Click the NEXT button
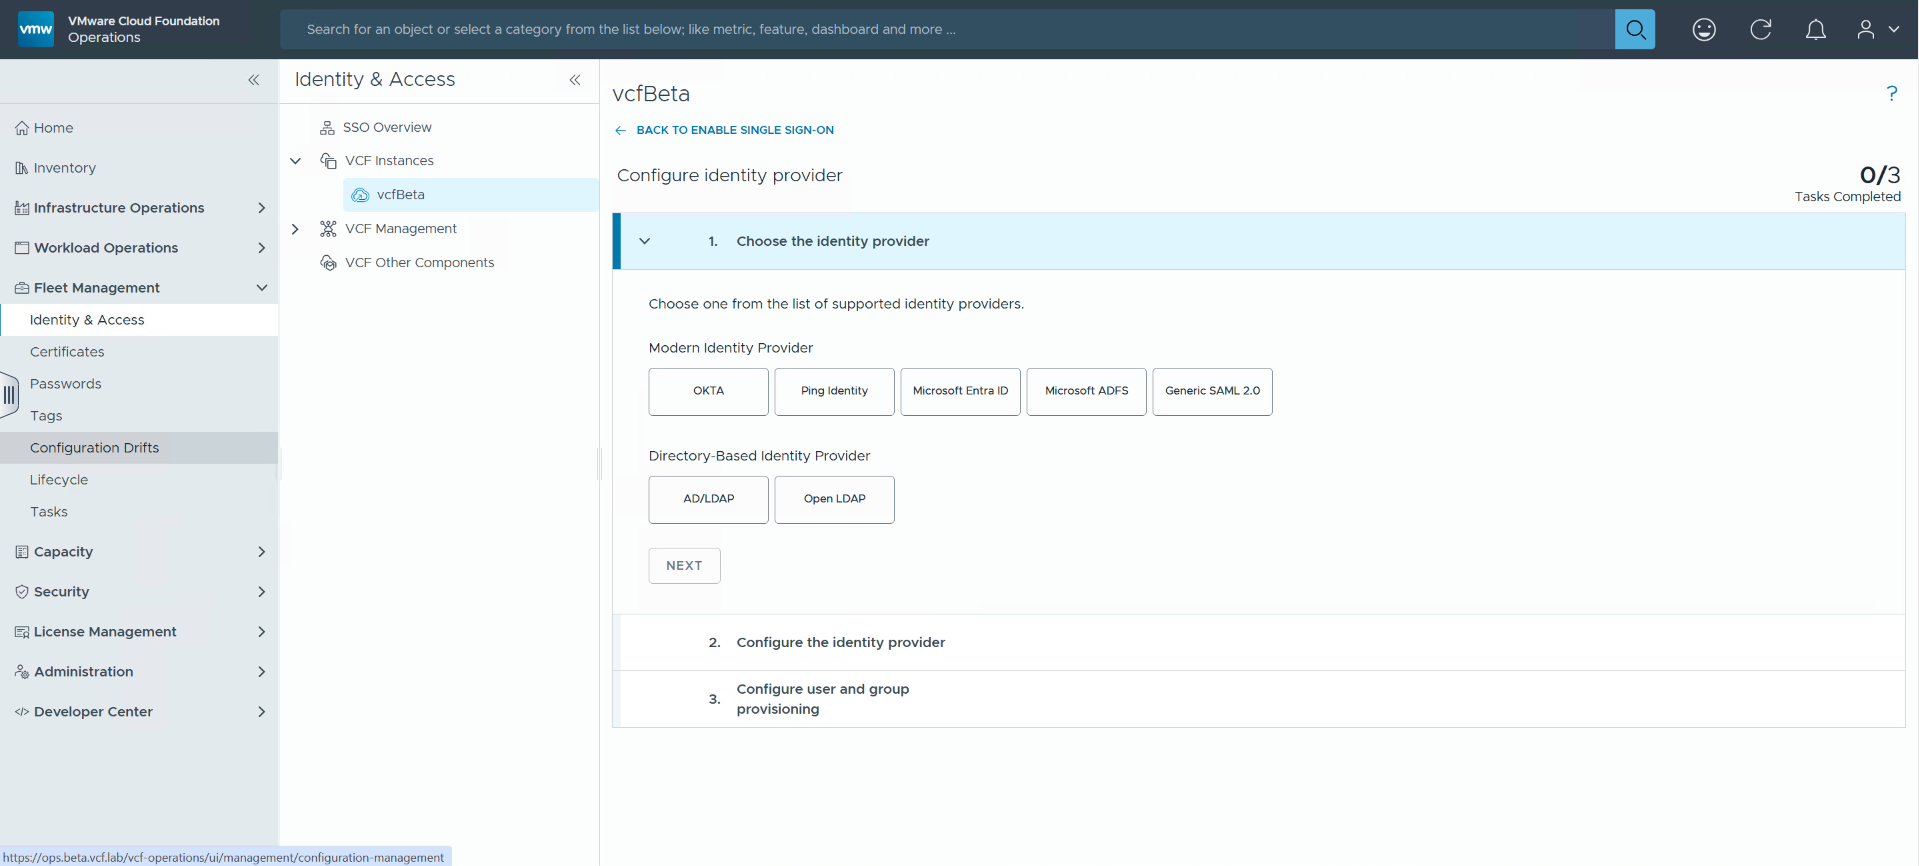This screenshot has height=866, width=1919. click(x=685, y=566)
